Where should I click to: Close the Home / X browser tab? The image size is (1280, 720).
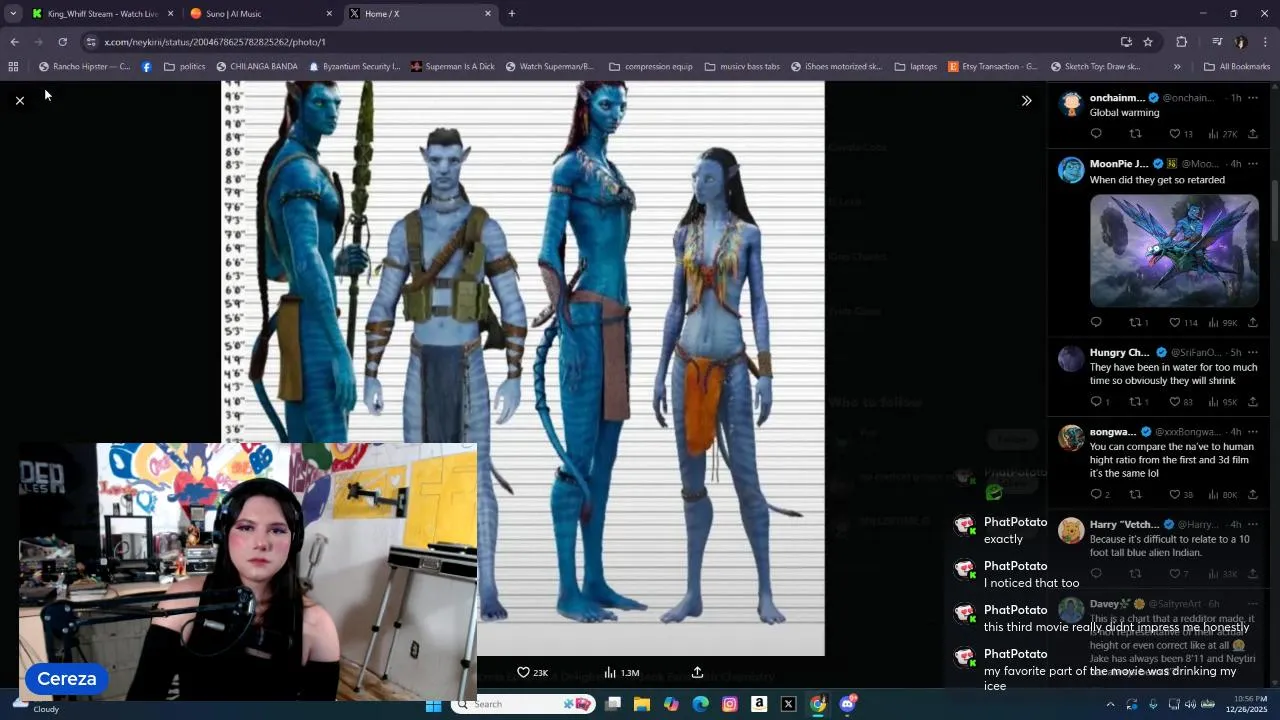[x=488, y=14]
